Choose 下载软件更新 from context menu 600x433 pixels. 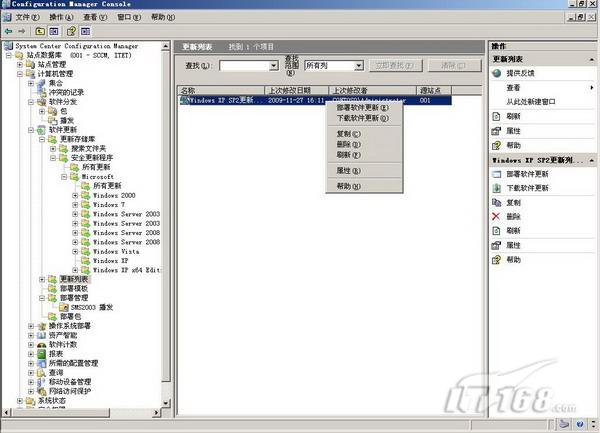point(364,118)
